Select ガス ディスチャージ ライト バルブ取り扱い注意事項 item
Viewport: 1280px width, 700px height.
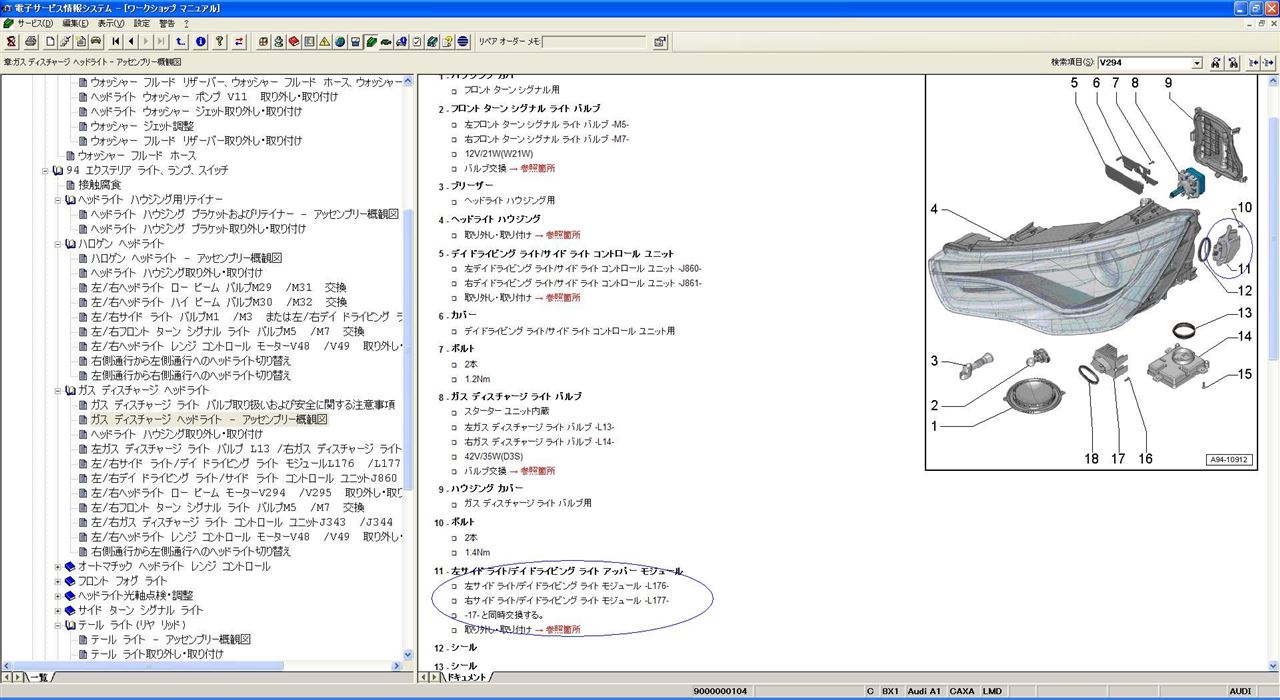pyautogui.click(x=242, y=405)
